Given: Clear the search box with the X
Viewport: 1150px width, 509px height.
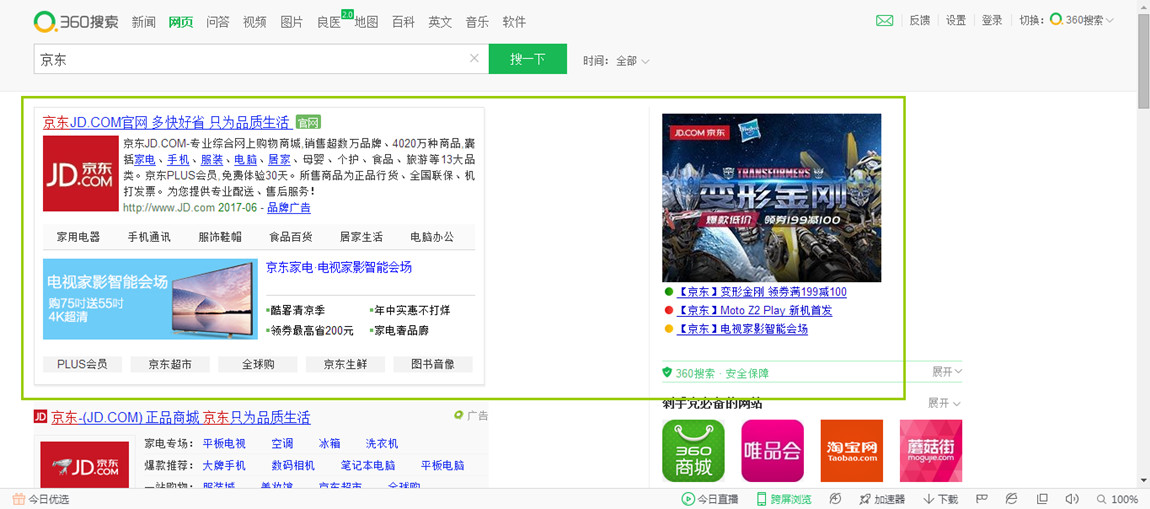Looking at the screenshot, I should (474, 59).
